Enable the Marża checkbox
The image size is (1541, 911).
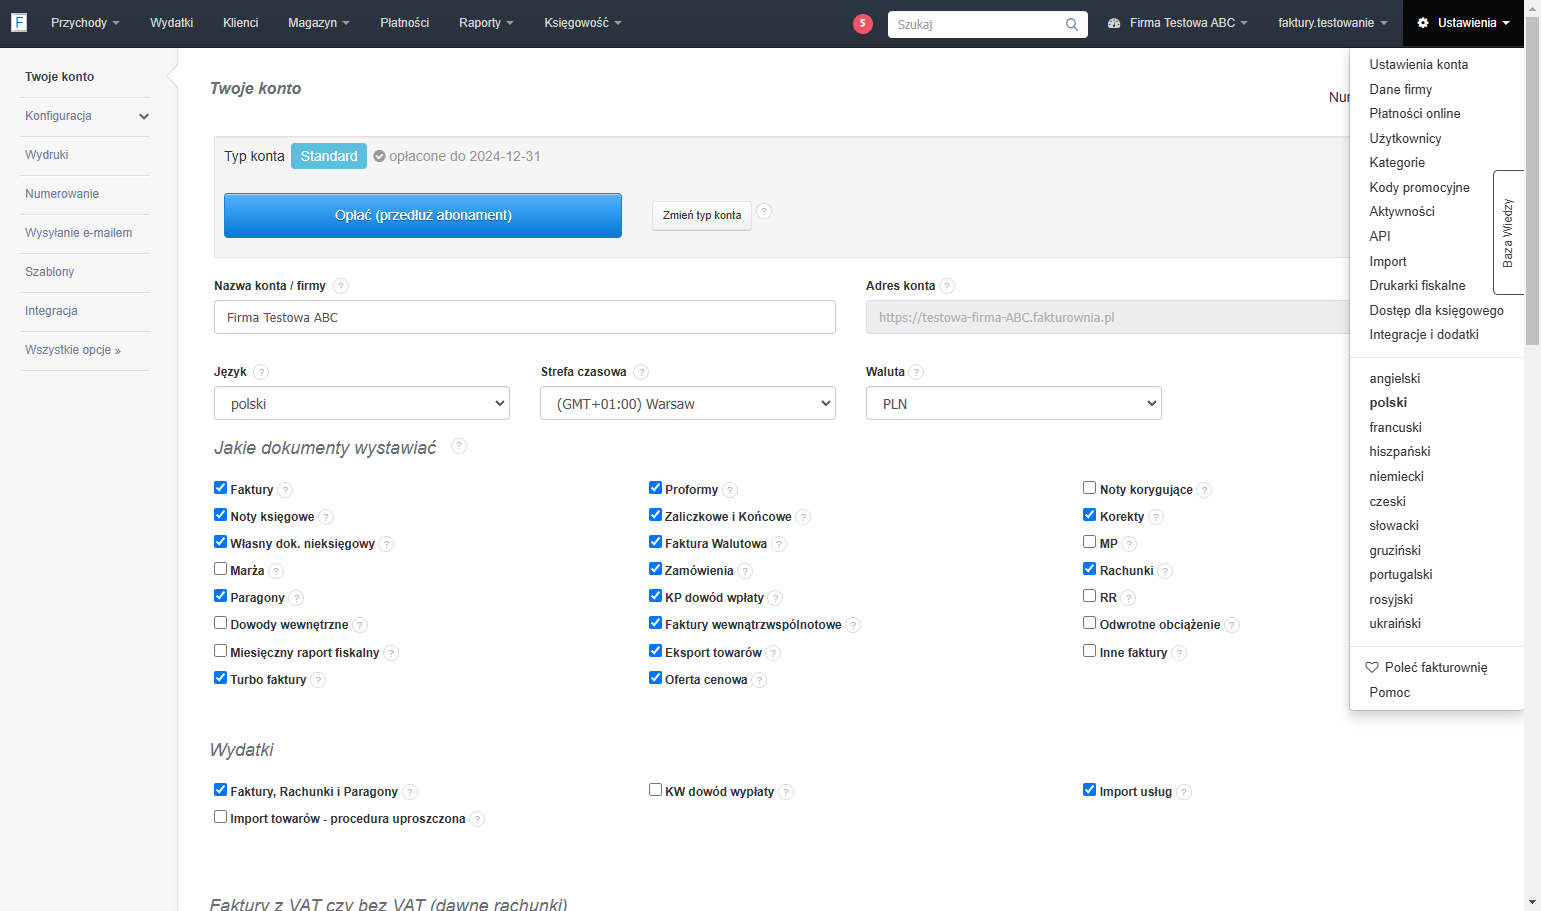220,569
